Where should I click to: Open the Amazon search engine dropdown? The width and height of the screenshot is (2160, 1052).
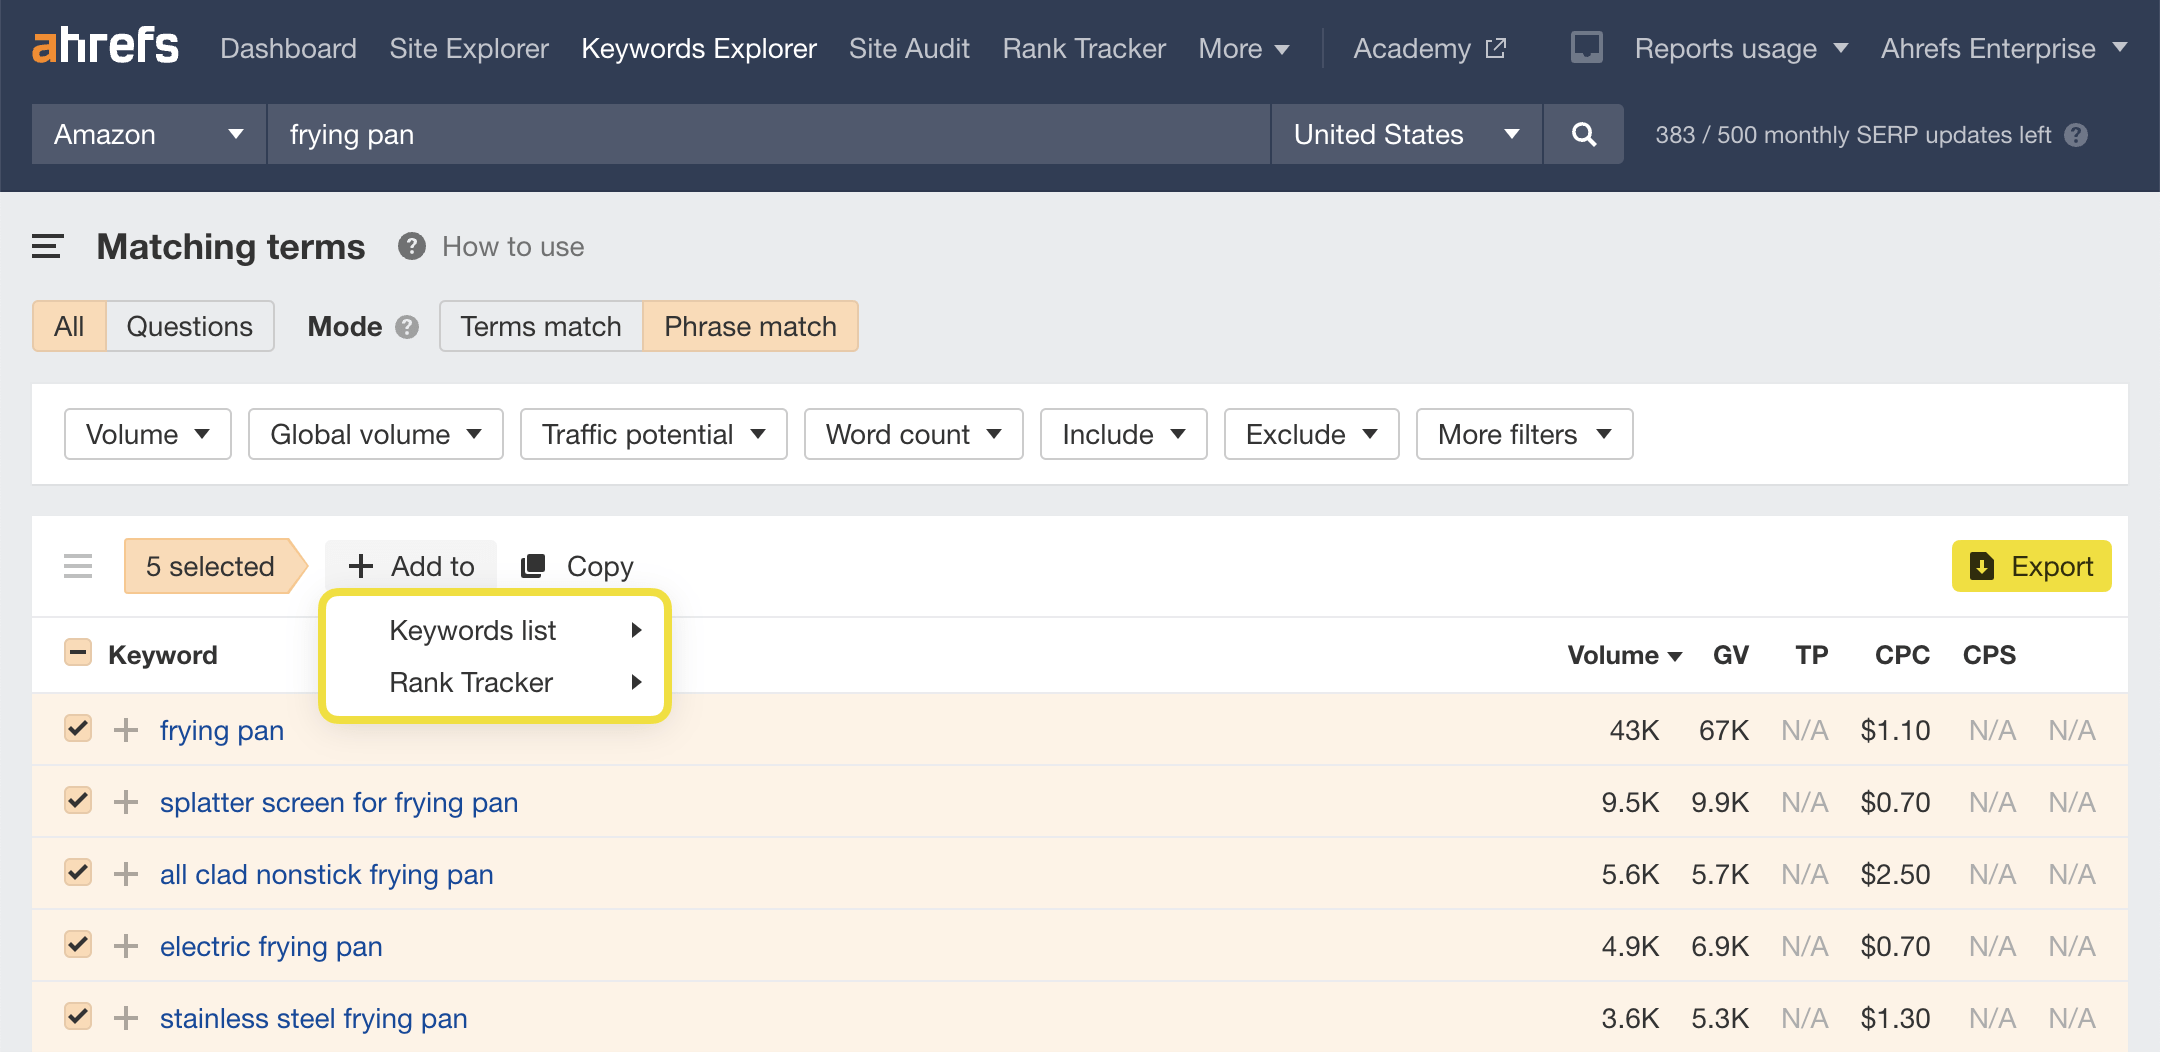click(148, 134)
